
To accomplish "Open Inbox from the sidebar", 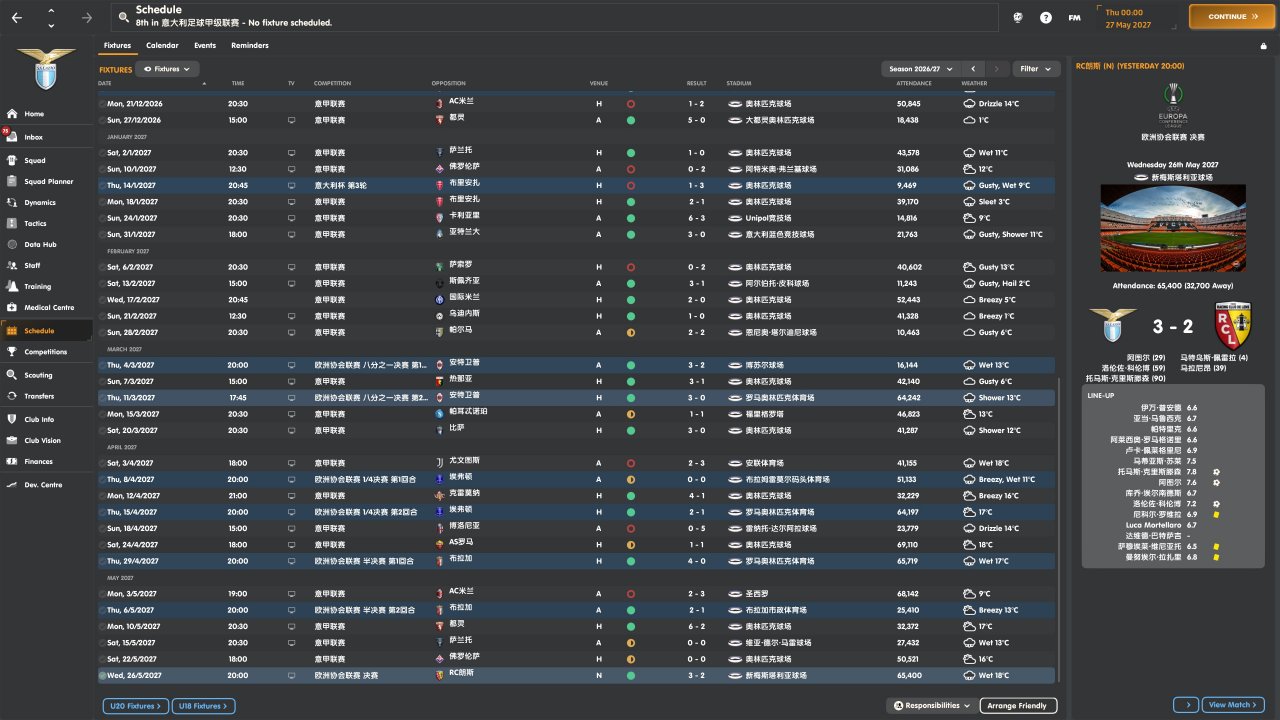I will 34,137.
